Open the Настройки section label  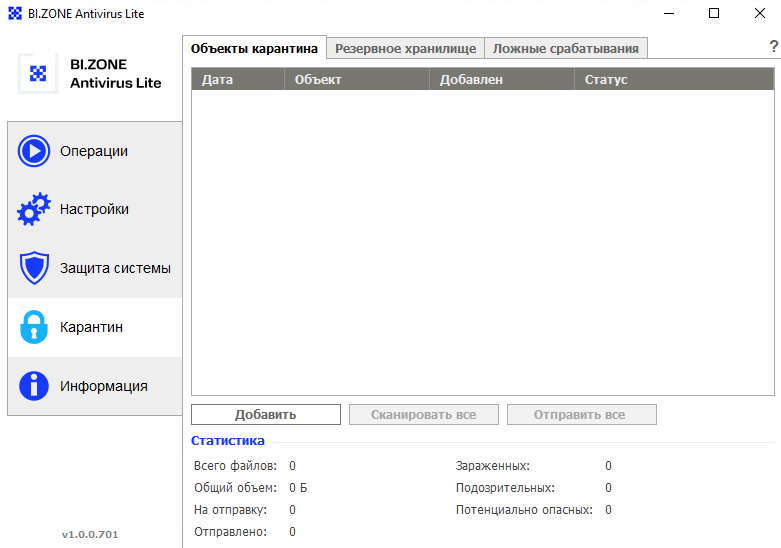(x=94, y=209)
